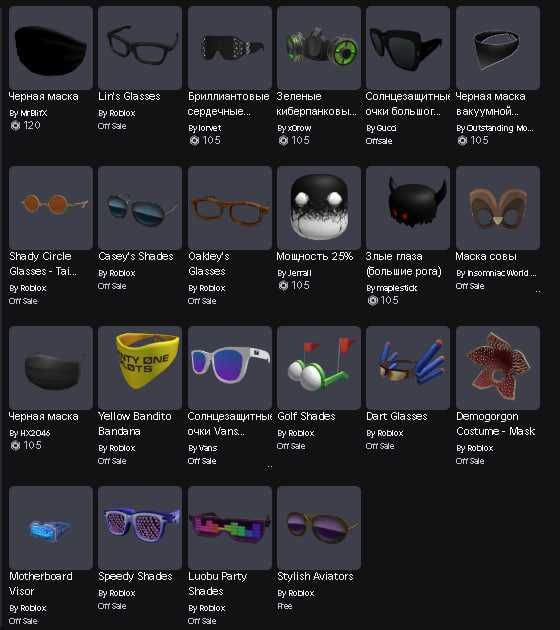Open the Speedy Shades item title
The image size is (560, 630).
(135, 576)
